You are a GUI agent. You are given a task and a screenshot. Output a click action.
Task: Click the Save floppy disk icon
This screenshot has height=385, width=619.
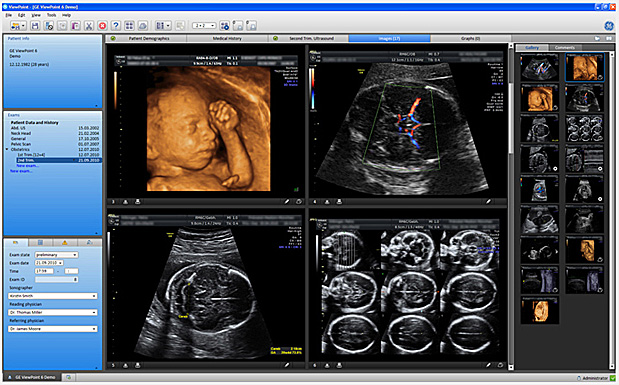click(x=35, y=26)
